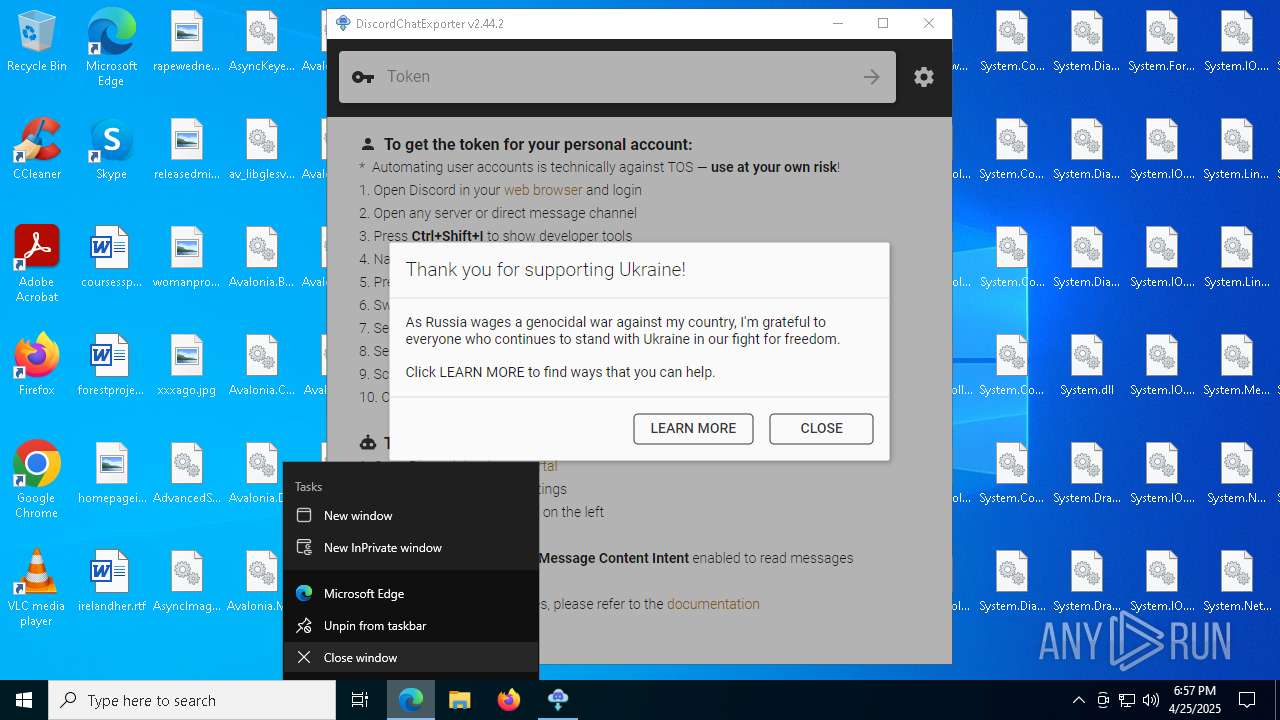1280x720 pixels.
Task: Open notification center icon
Action: tap(1247, 700)
